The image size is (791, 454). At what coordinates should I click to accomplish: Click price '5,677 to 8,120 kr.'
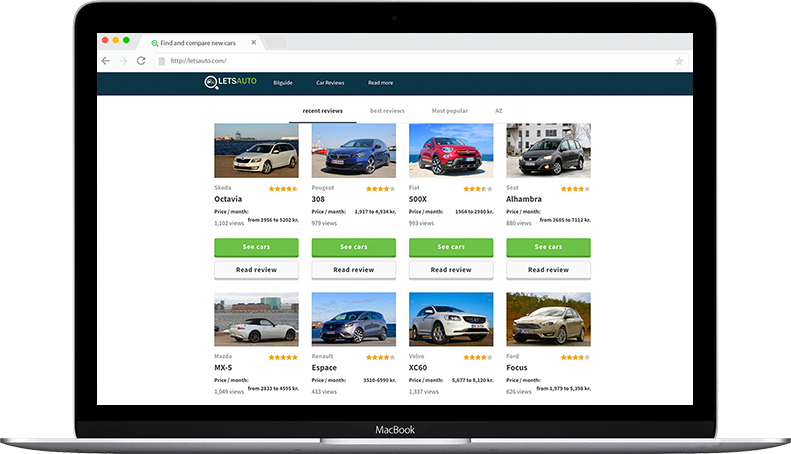[472, 380]
